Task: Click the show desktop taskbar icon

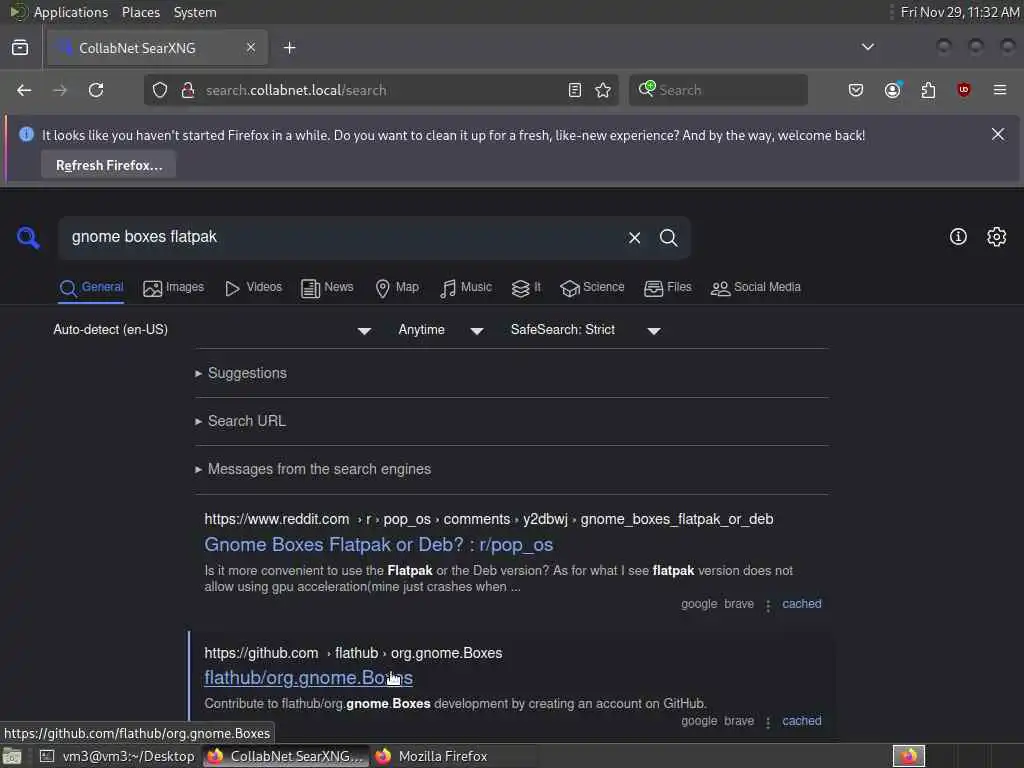Action: pyautogui.click(x=12, y=756)
